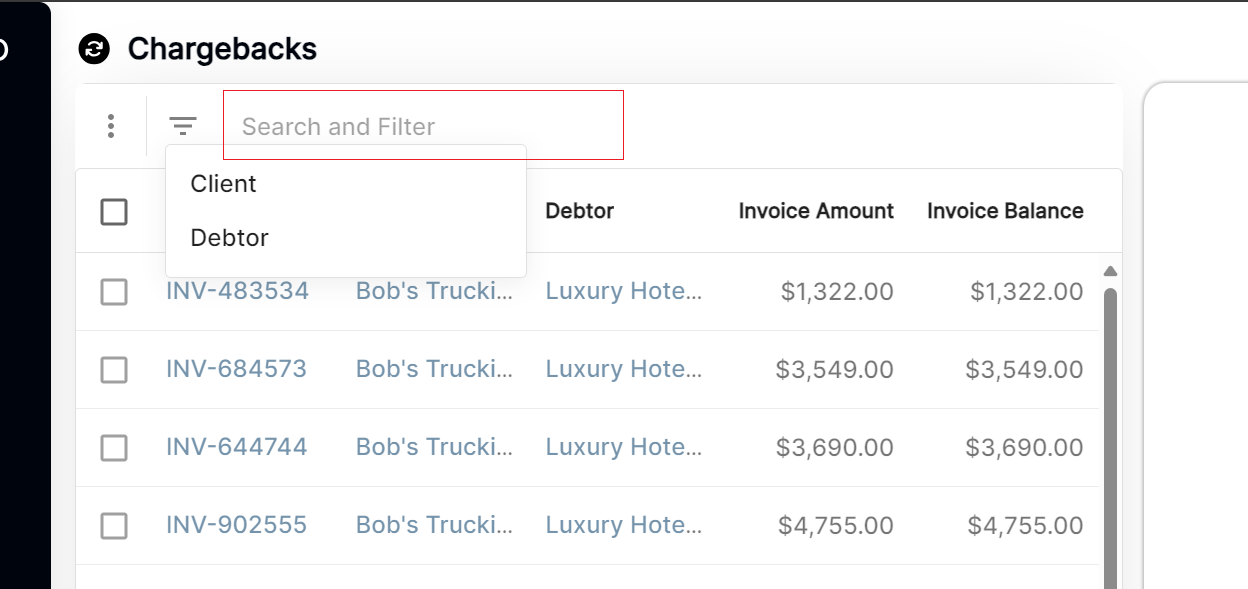Image resolution: width=1248 pixels, height=589 pixels.
Task: Check the checkbox for INV-902555
Action: coord(113,525)
